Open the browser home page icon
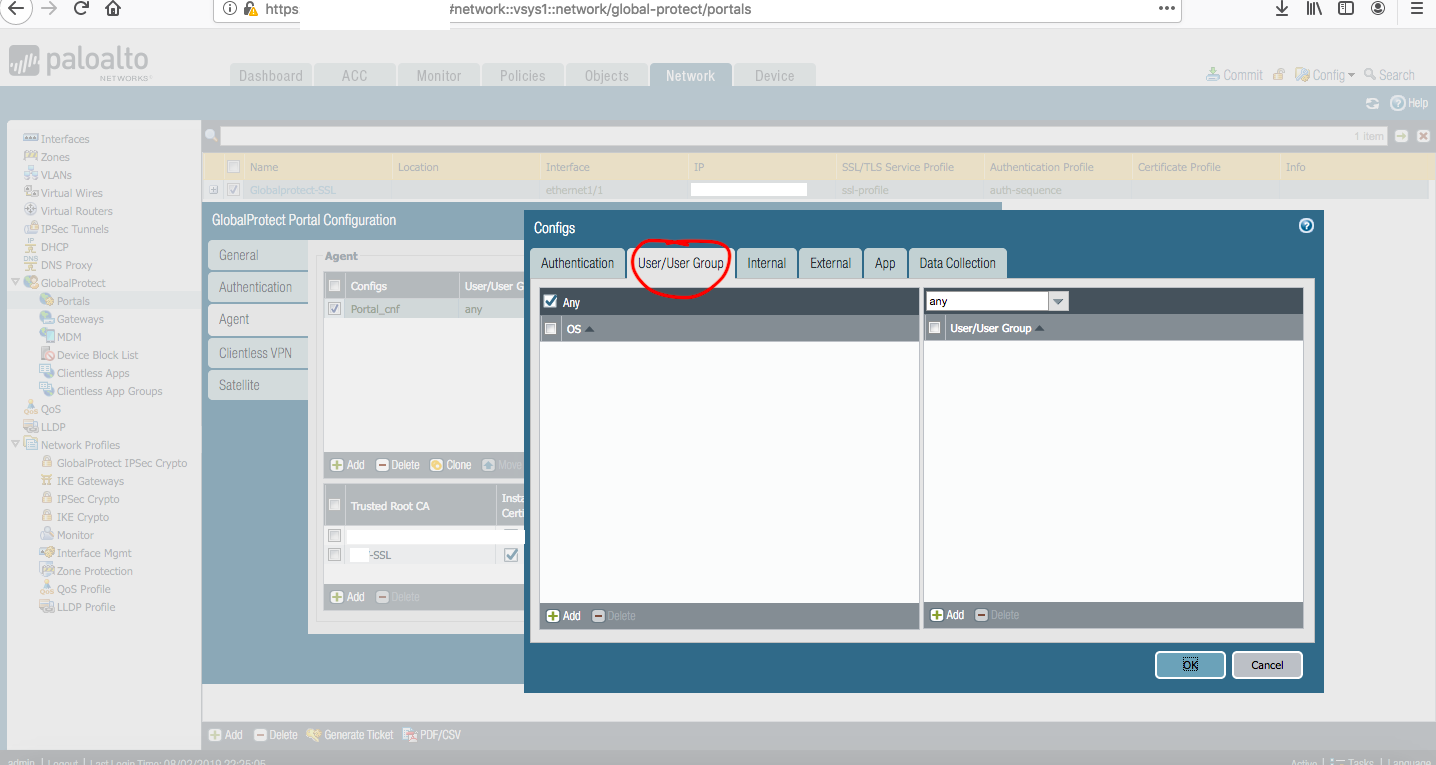Image resolution: width=1436 pixels, height=765 pixels. [113, 9]
